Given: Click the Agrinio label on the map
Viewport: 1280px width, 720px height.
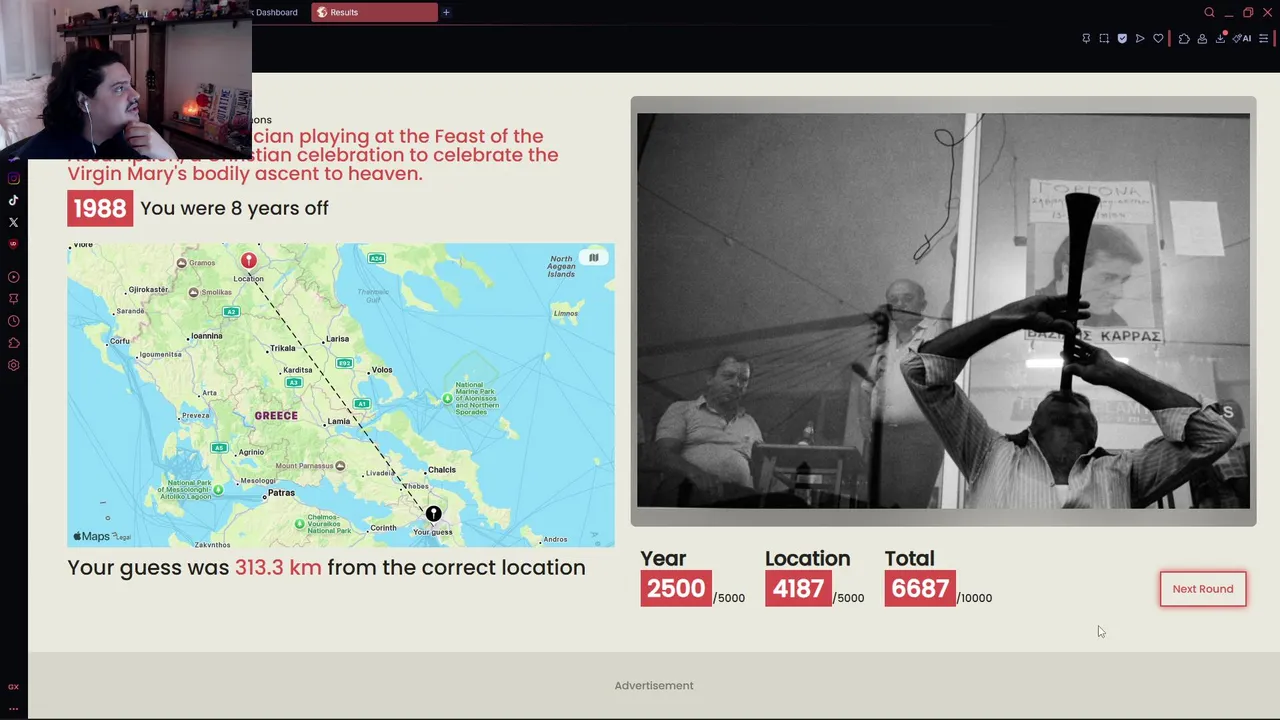Looking at the screenshot, I should pos(251,452).
